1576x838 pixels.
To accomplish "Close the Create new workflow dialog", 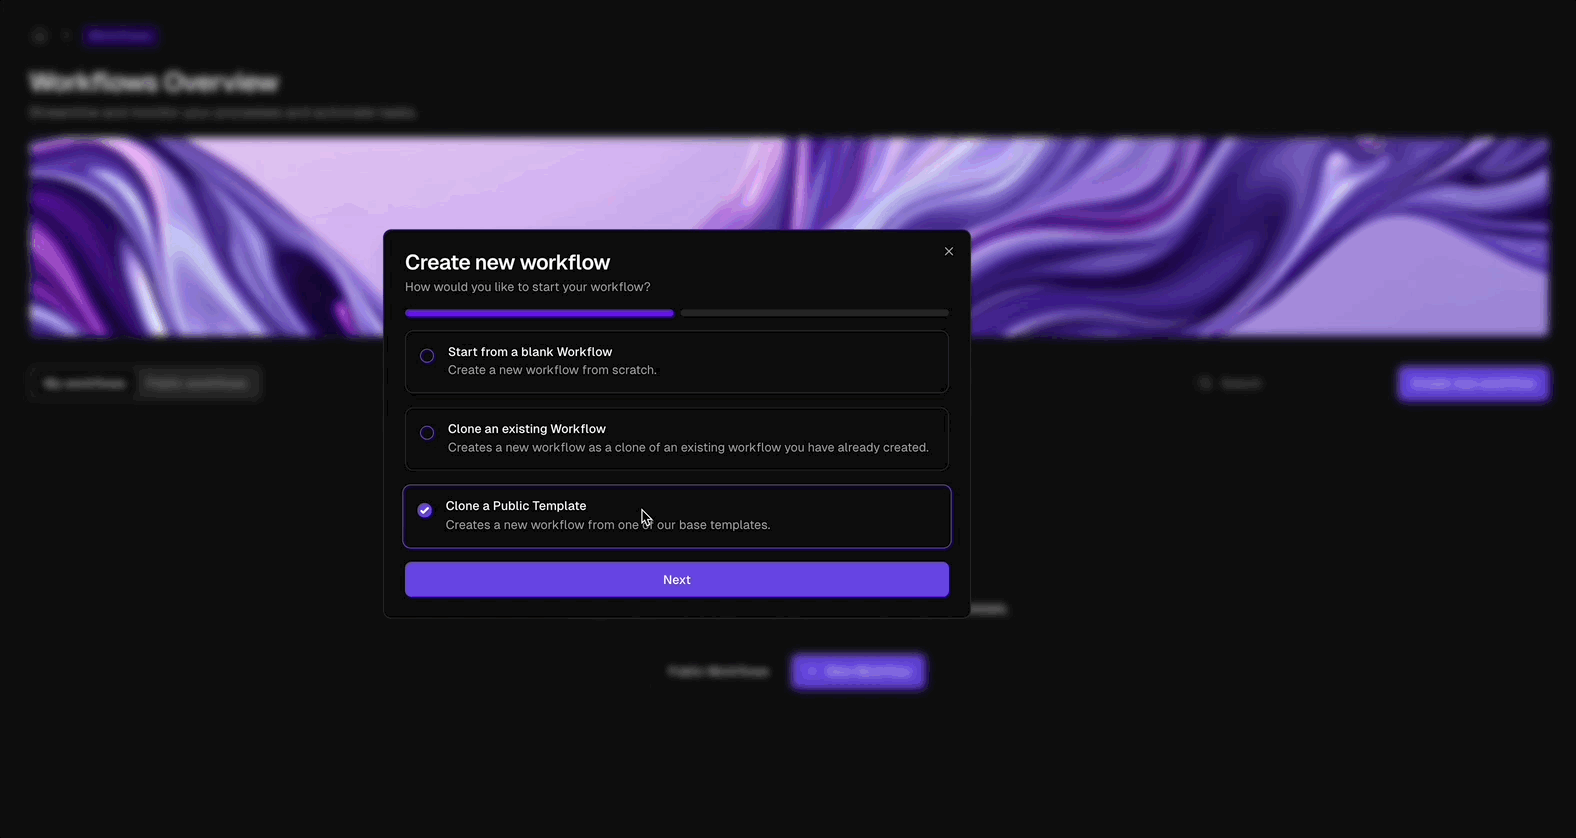I will pos(949,251).
